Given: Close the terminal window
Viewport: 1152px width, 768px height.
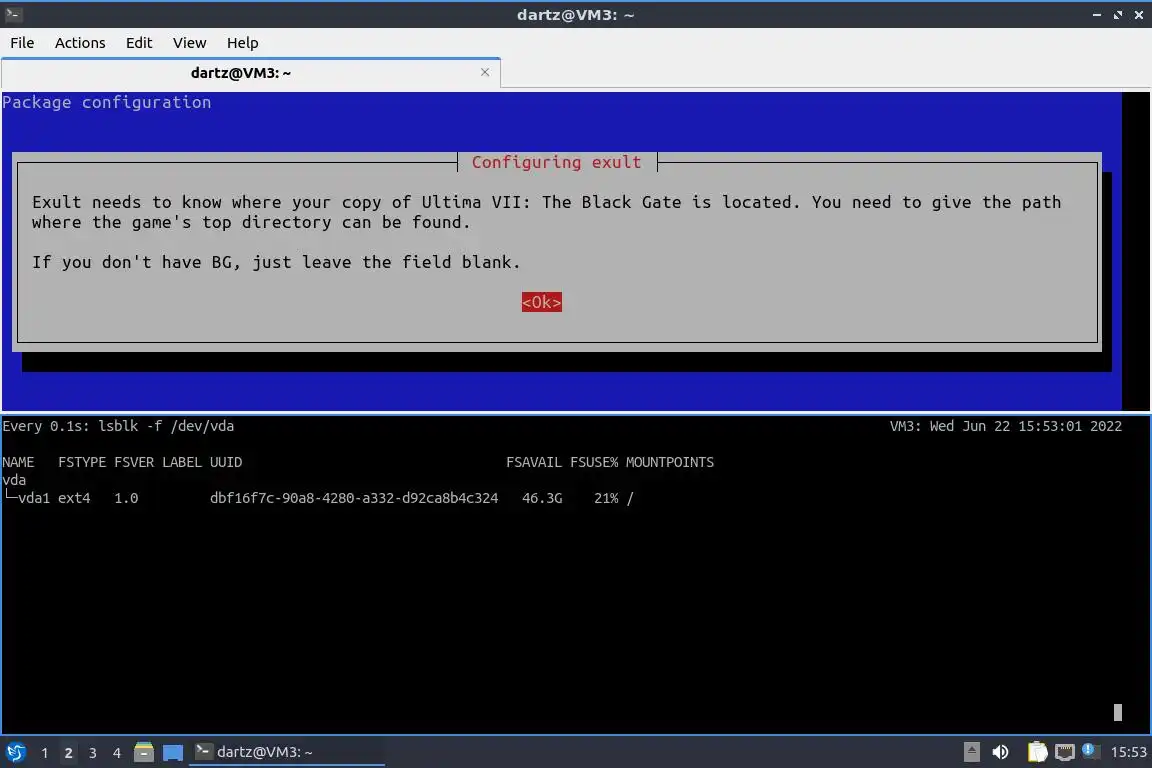Looking at the screenshot, I should (1138, 15).
